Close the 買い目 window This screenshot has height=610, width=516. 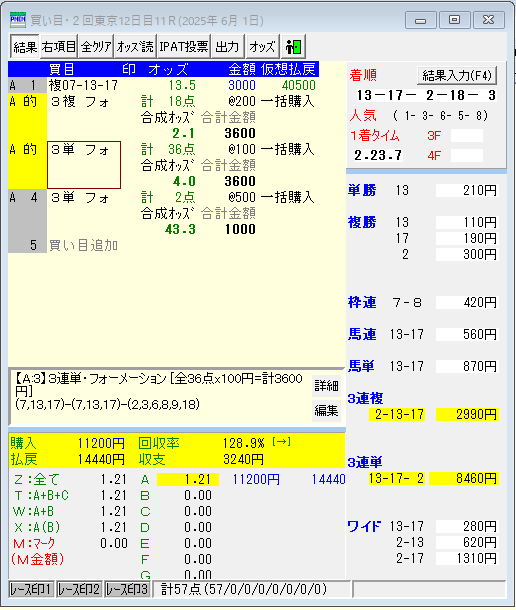[x=489, y=20]
